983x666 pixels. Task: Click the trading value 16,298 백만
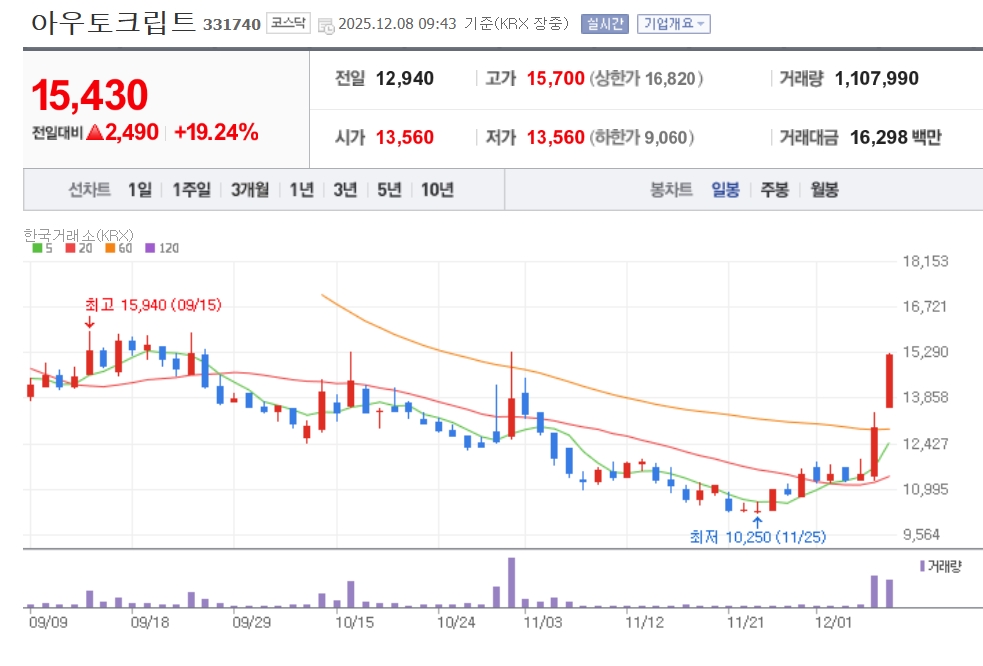[896, 137]
